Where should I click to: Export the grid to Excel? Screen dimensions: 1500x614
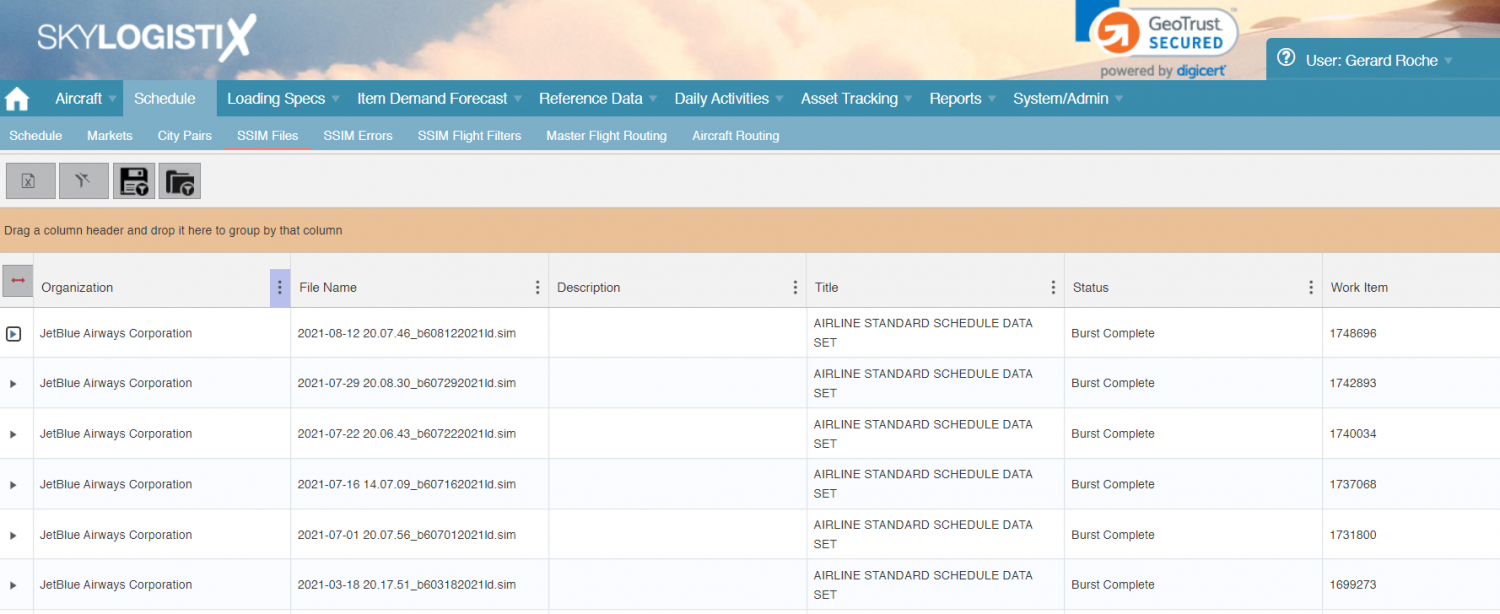pos(30,180)
